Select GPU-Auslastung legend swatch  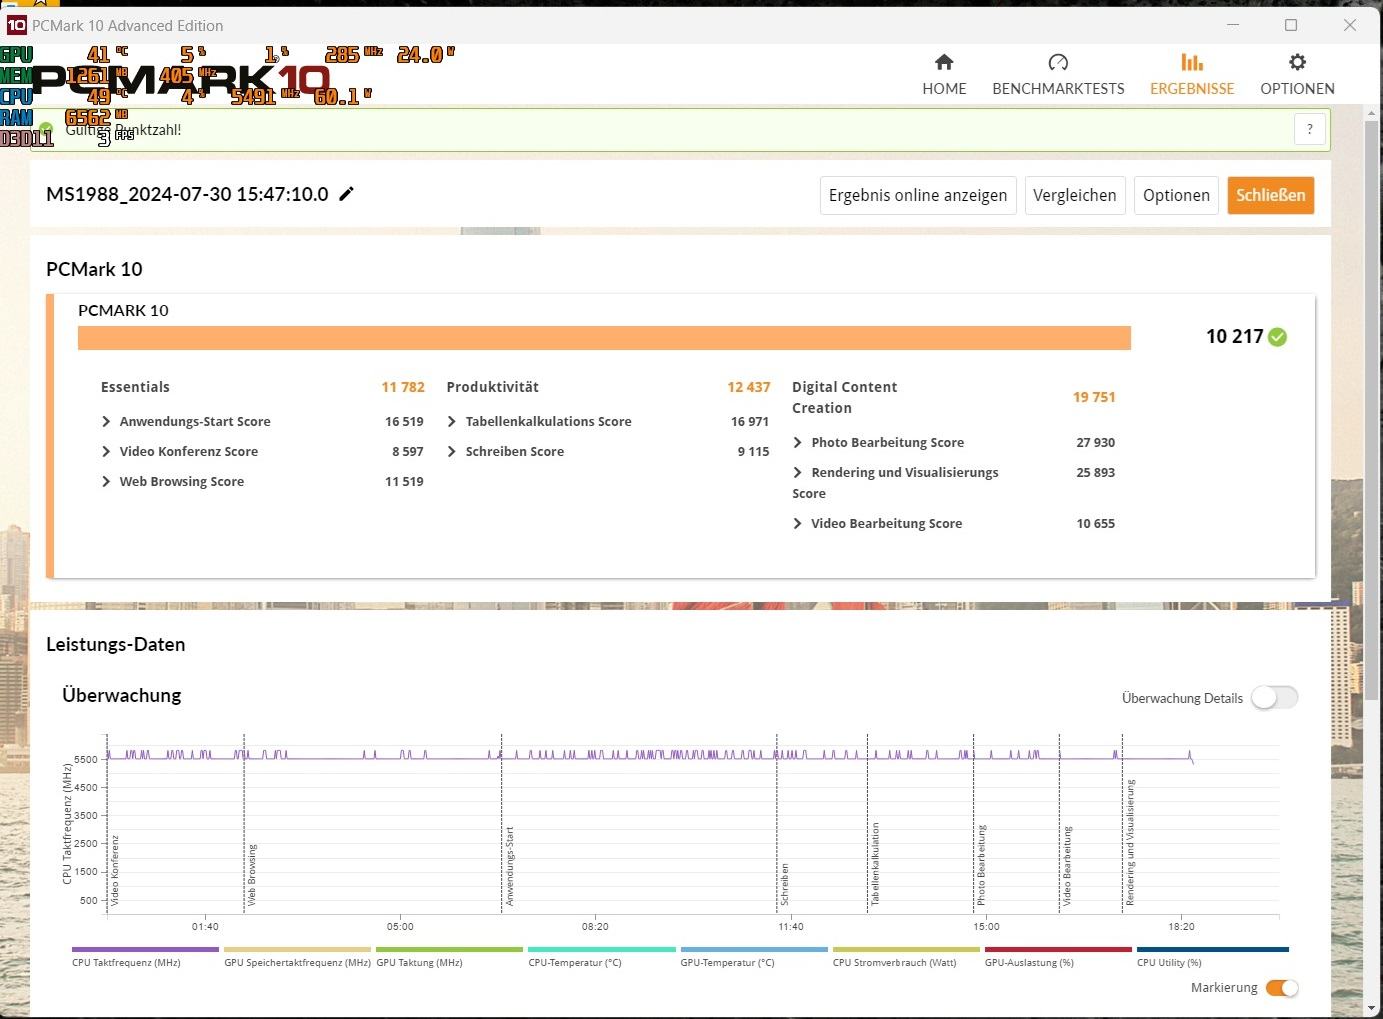coord(1058,950)
